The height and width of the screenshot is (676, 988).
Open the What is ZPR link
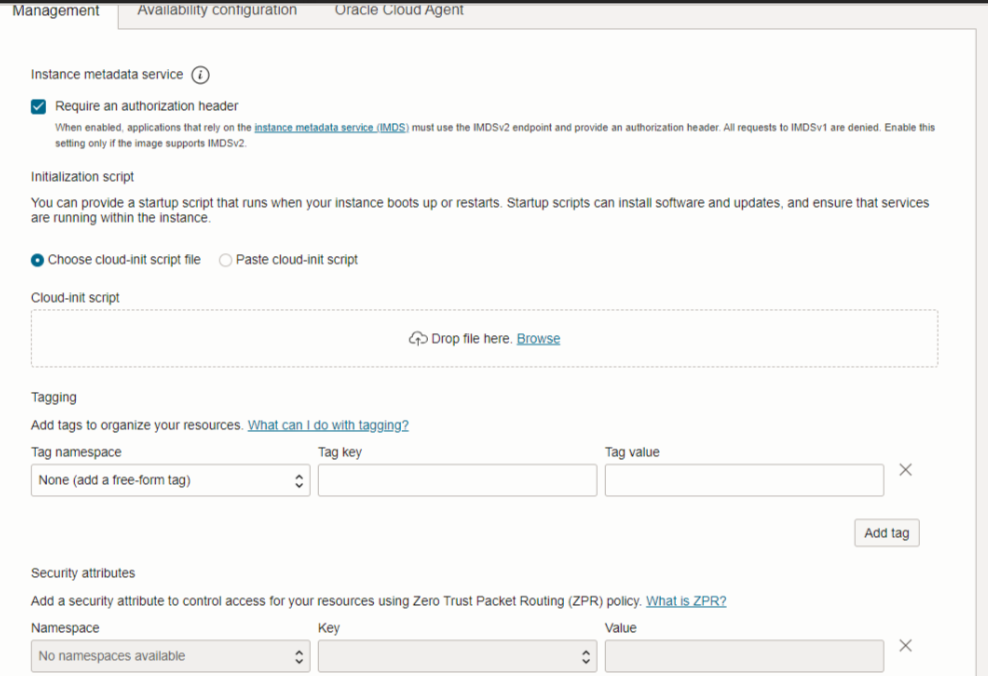[686, 602]
